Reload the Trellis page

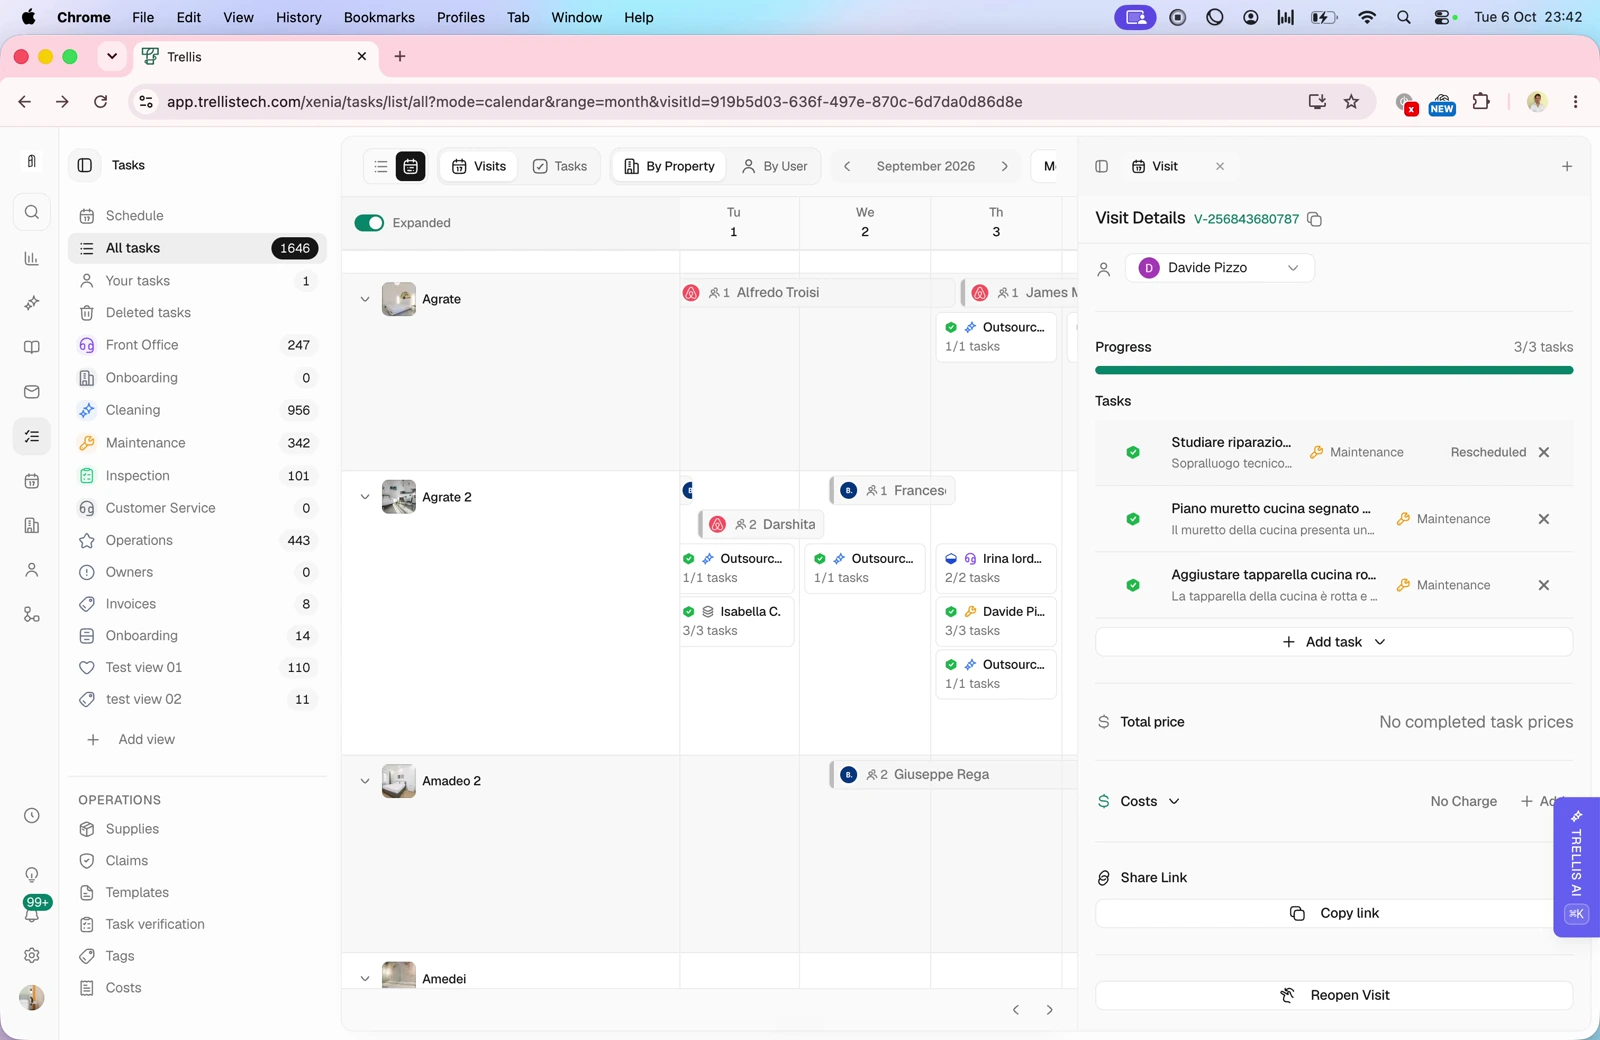(100, 102)
